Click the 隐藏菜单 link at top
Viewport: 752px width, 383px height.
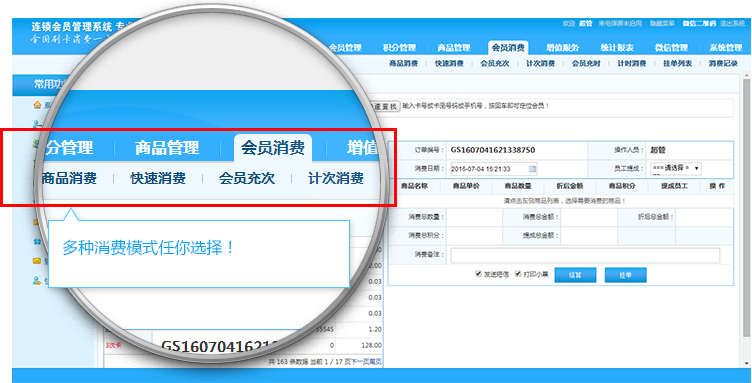662,23
